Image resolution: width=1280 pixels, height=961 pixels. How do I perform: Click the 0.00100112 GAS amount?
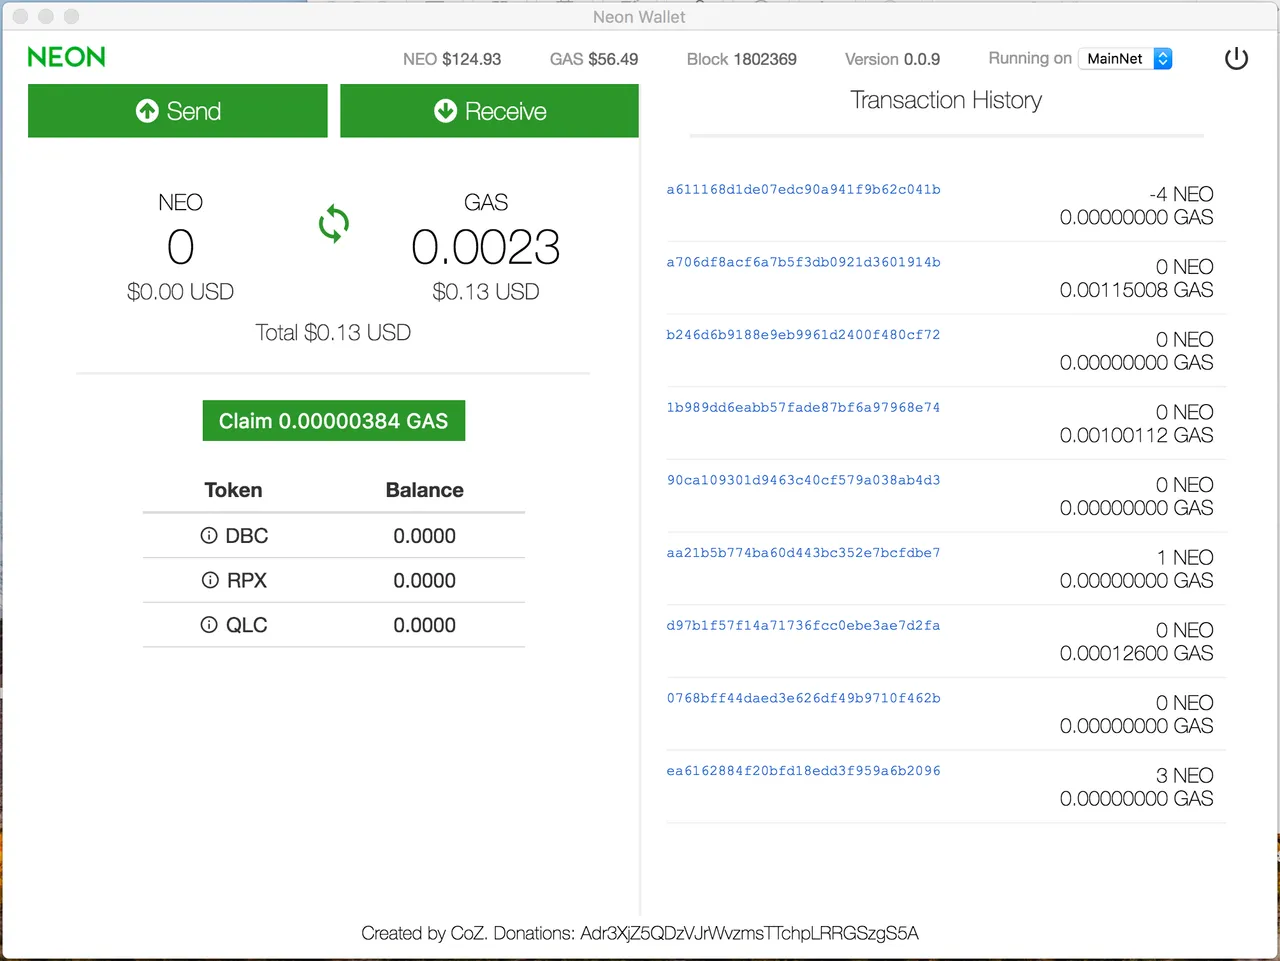[x=1137, y=435]
